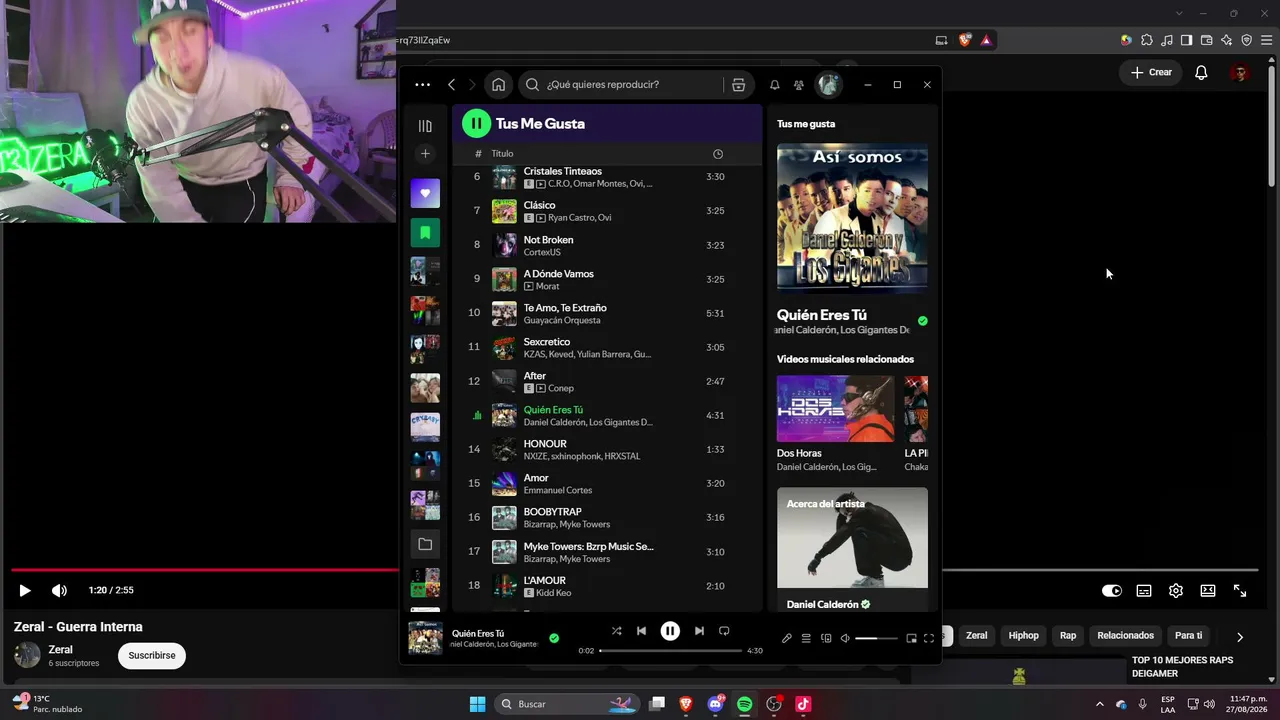The height and width of the screenshot is (720, 1280).
Task: Open YouTube account avatar menu
Action: [x=1240, y=72]
